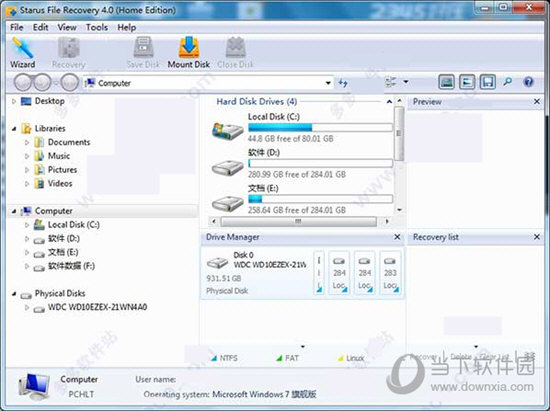Open the Edit menu
Viewport: 550px width, 411px height.
click(40, 27)
